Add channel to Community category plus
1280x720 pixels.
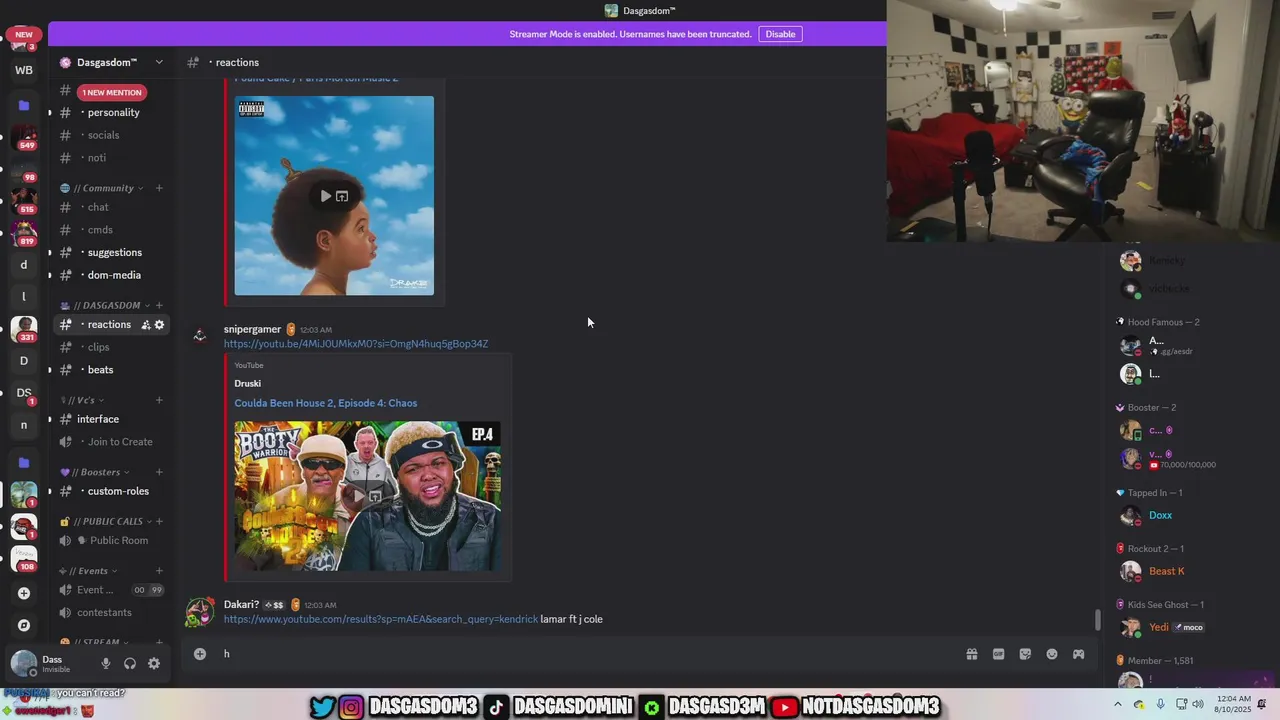pos(159,188)
